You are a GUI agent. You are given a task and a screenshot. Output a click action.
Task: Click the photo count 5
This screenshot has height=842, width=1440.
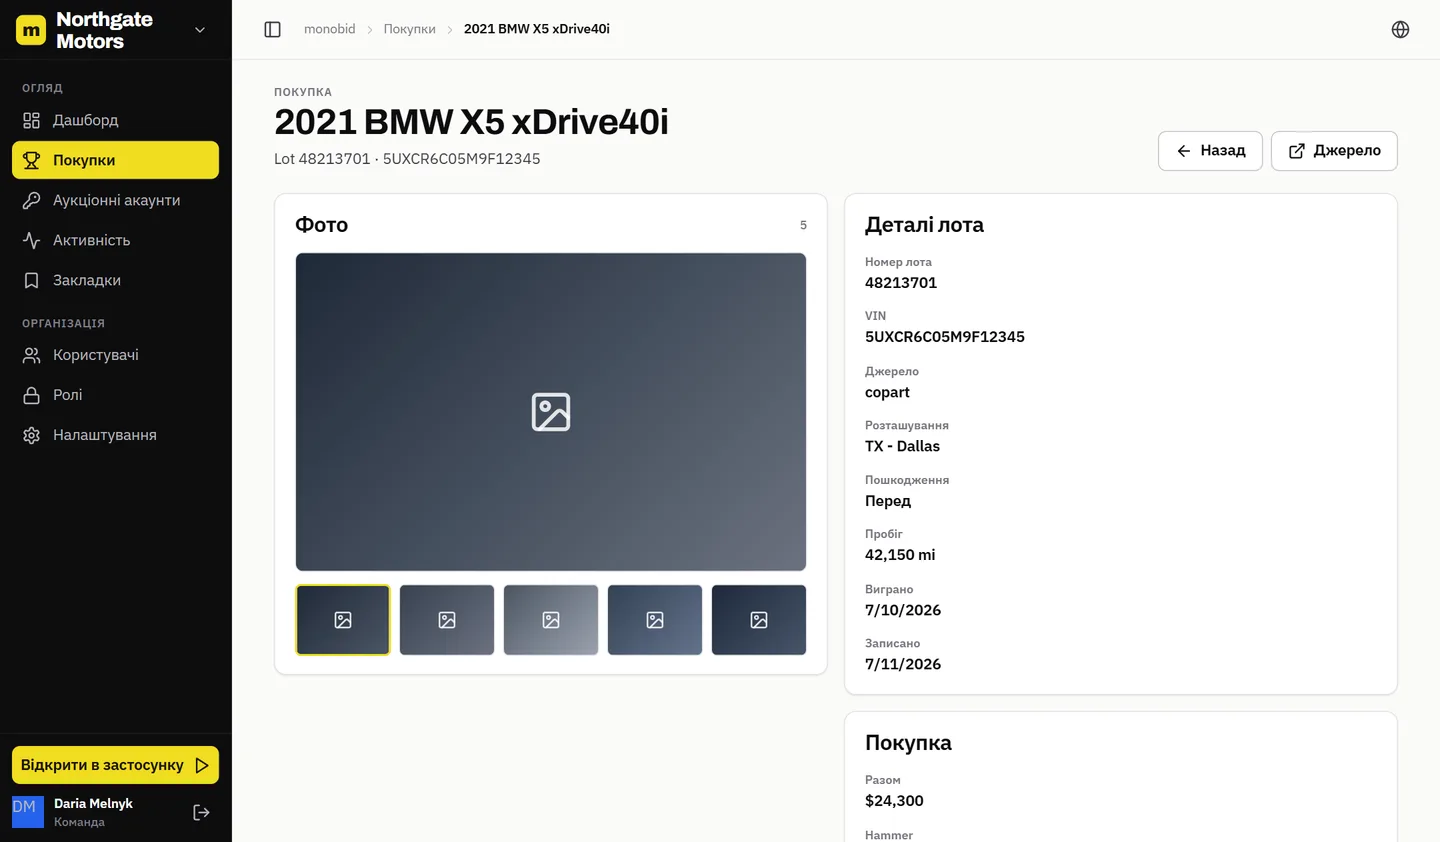pyautogui.click(x=803, y=225)
